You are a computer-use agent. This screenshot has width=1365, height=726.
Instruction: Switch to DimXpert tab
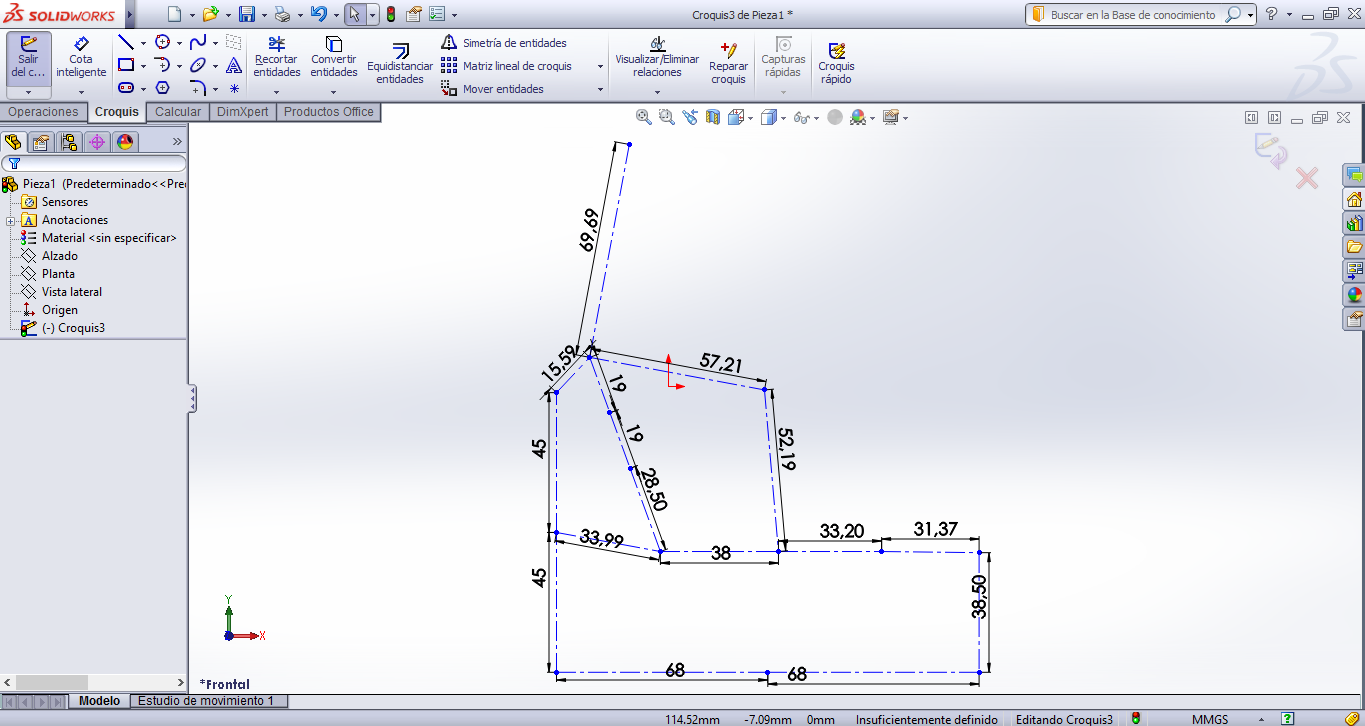pyautogui.click(x=242, y=112)
